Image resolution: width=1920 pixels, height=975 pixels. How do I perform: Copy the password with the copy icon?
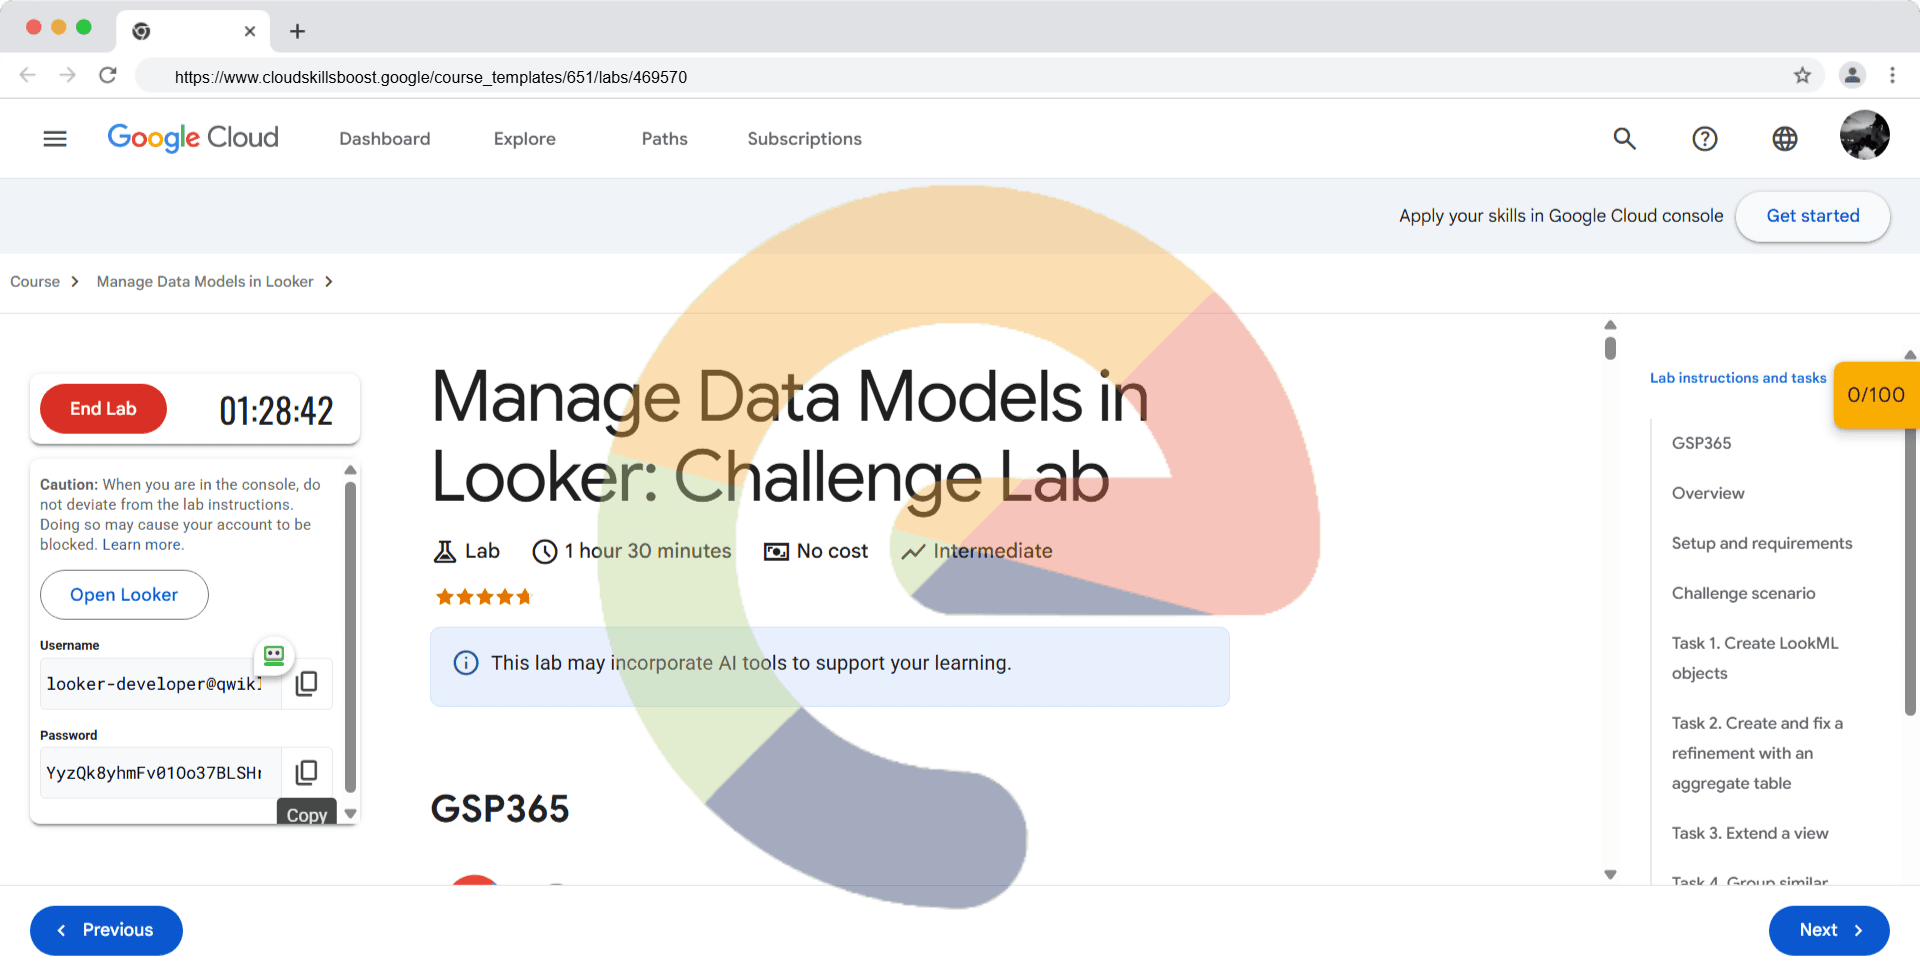(x=307, y=772)
